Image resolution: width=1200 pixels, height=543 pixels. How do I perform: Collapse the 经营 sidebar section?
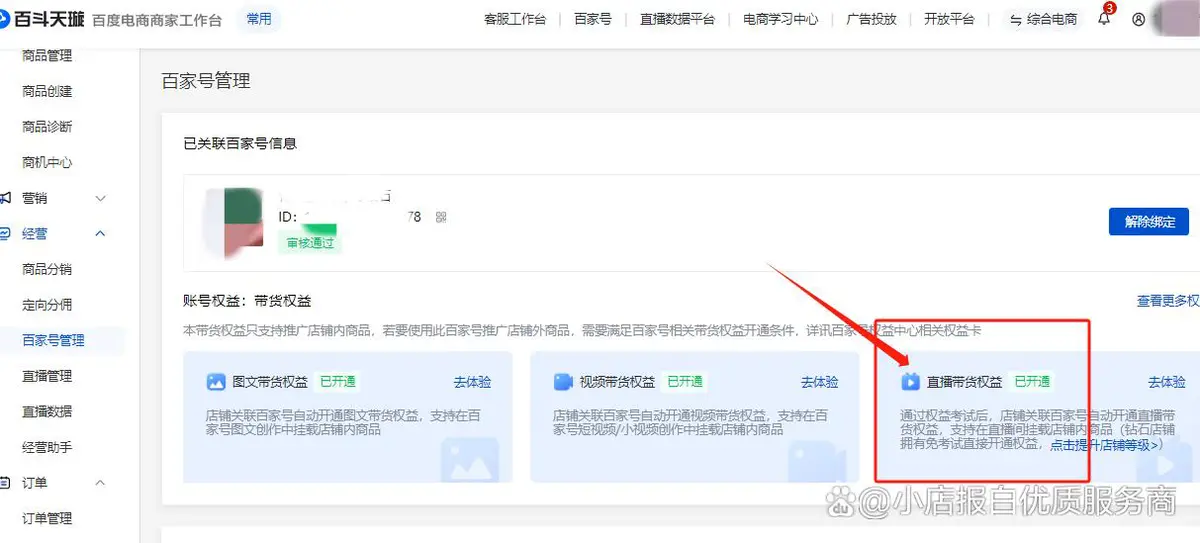pos(100,234)
